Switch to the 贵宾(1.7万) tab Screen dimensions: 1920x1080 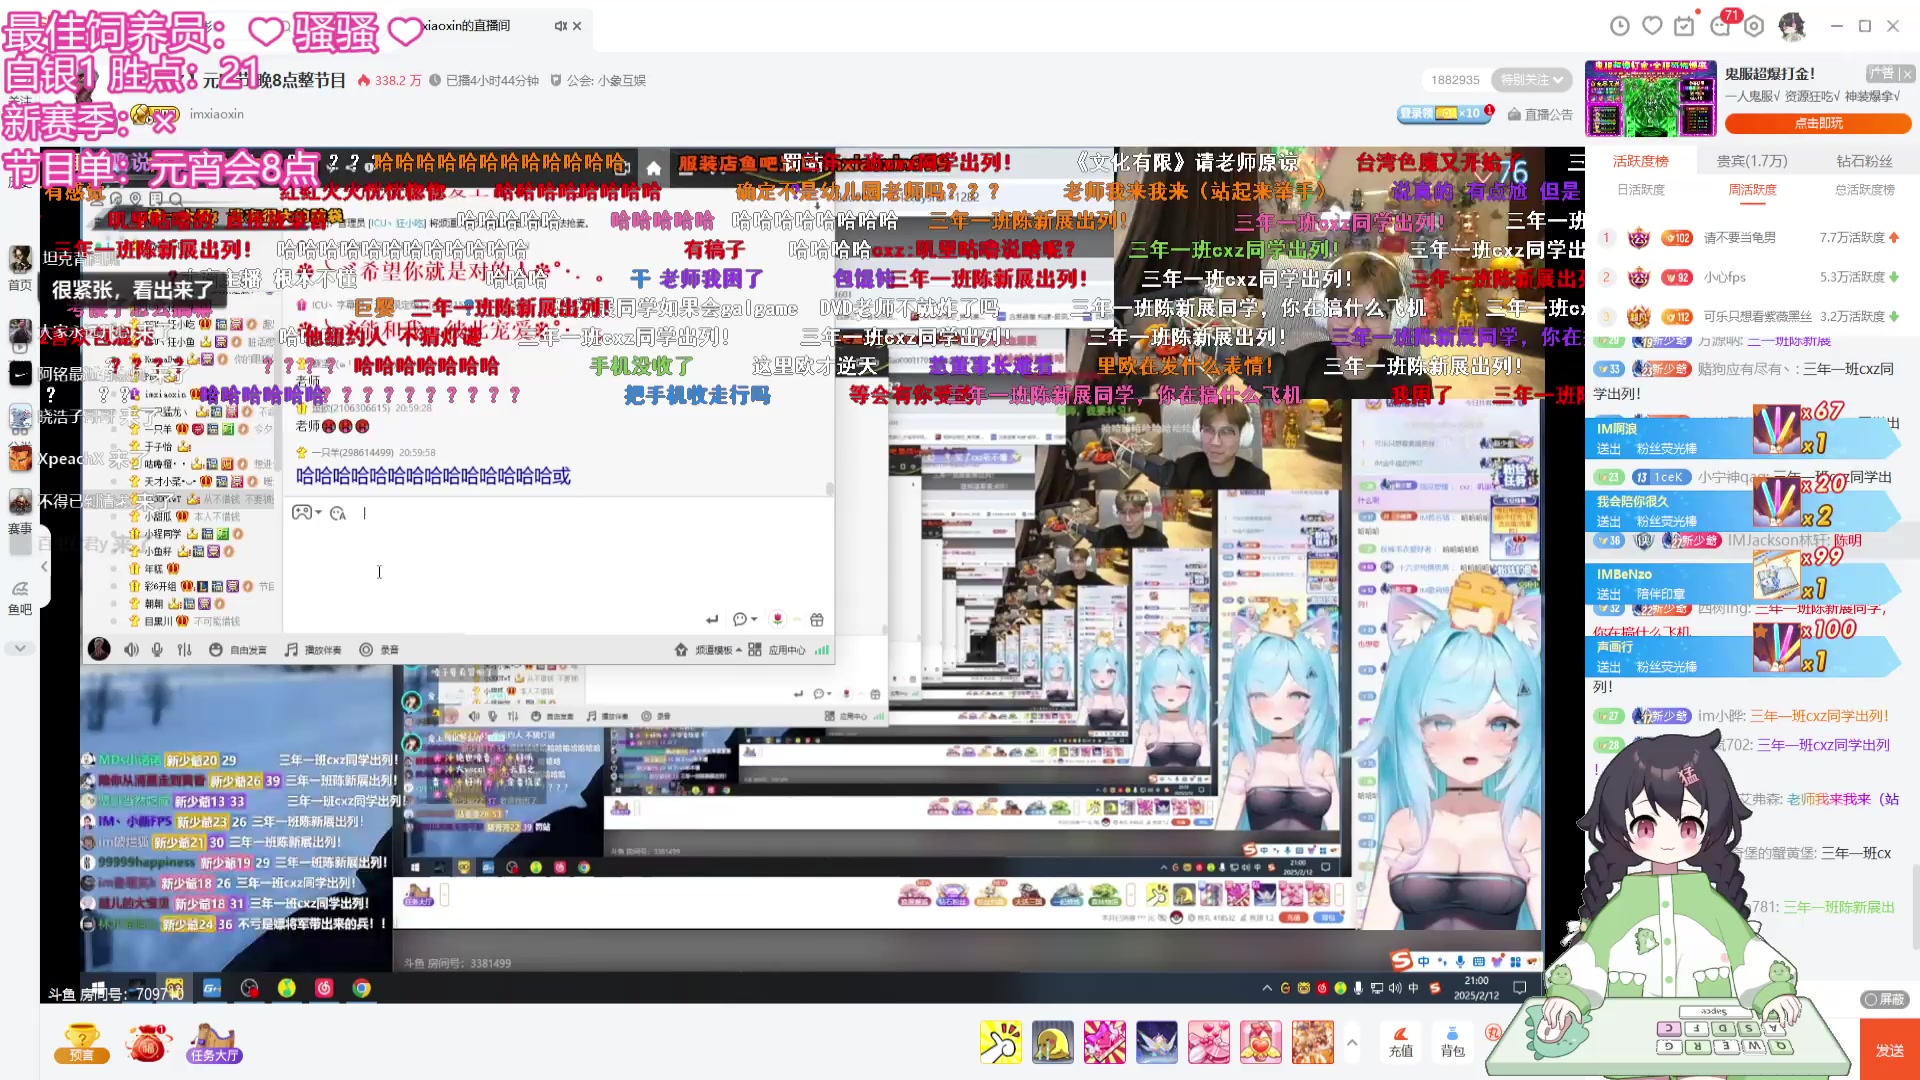[1752, 161]
